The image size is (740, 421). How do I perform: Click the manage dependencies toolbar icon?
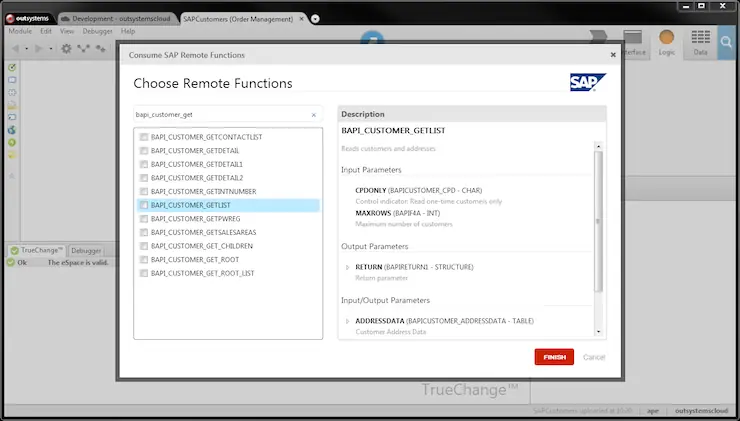[x=101, y=49]
